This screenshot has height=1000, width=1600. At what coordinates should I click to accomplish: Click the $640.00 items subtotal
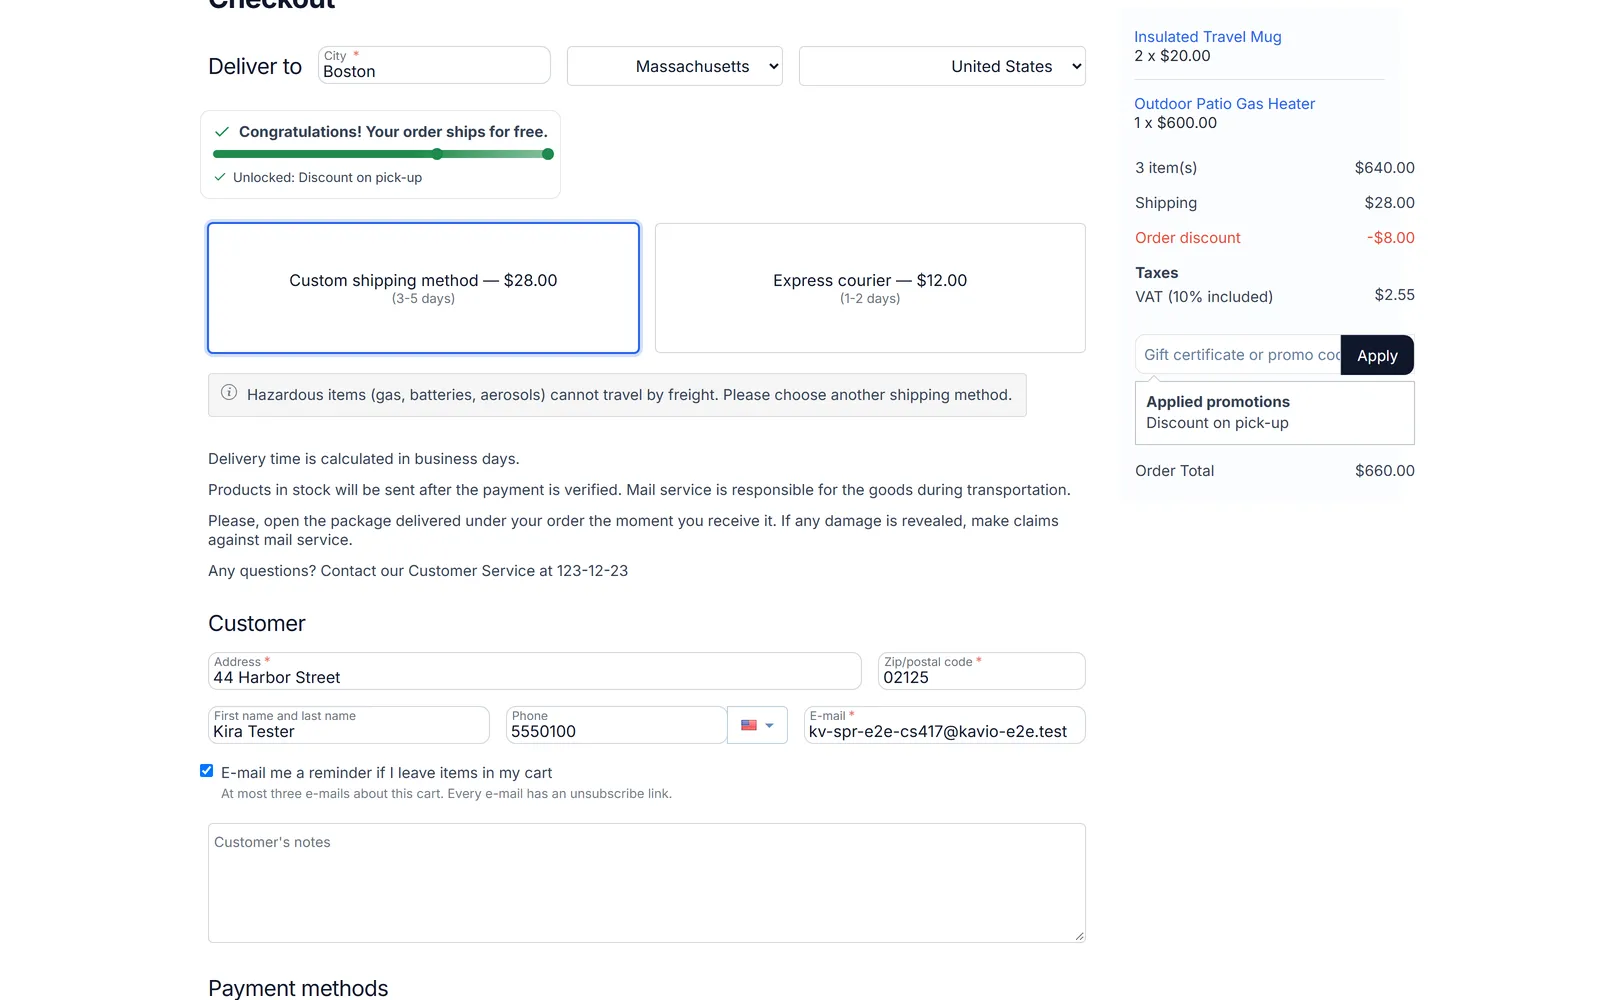[x=1384, y=168]
